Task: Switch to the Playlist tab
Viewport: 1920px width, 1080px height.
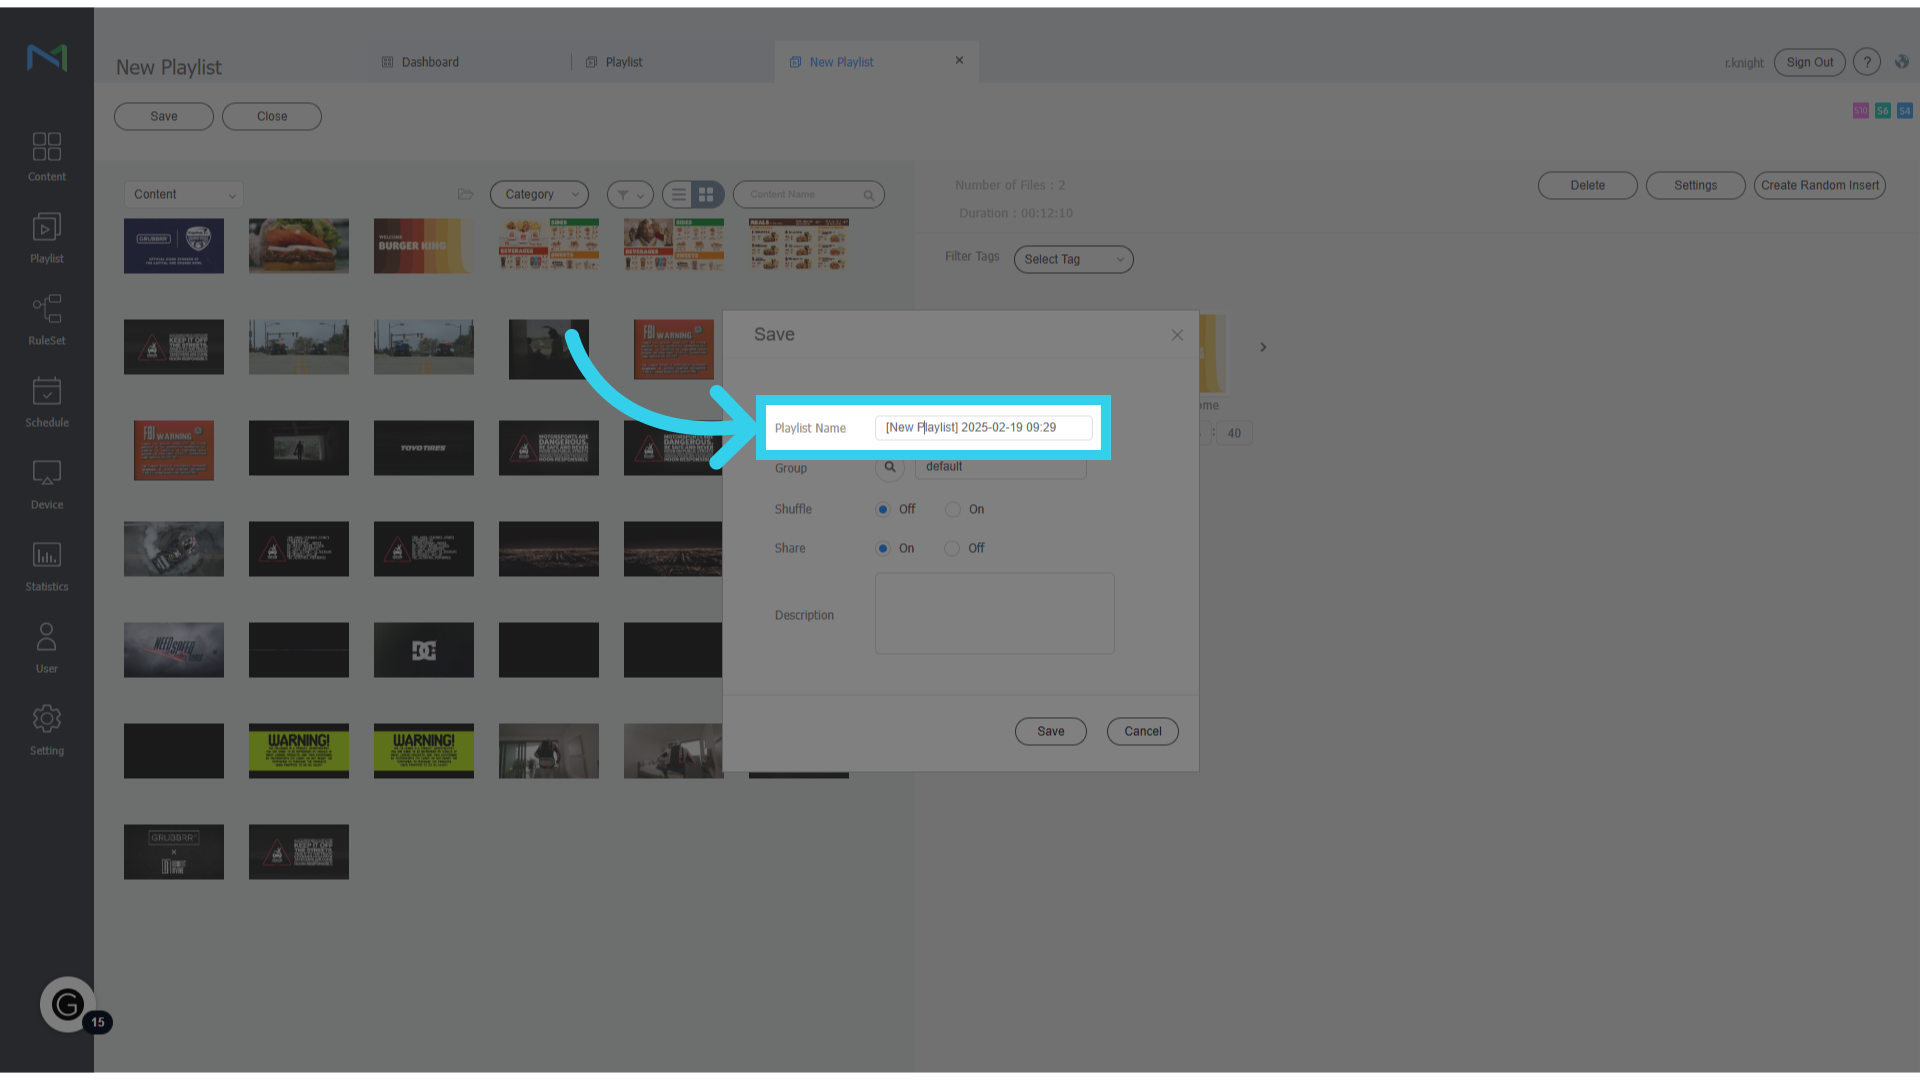Action: pos(614,62)
